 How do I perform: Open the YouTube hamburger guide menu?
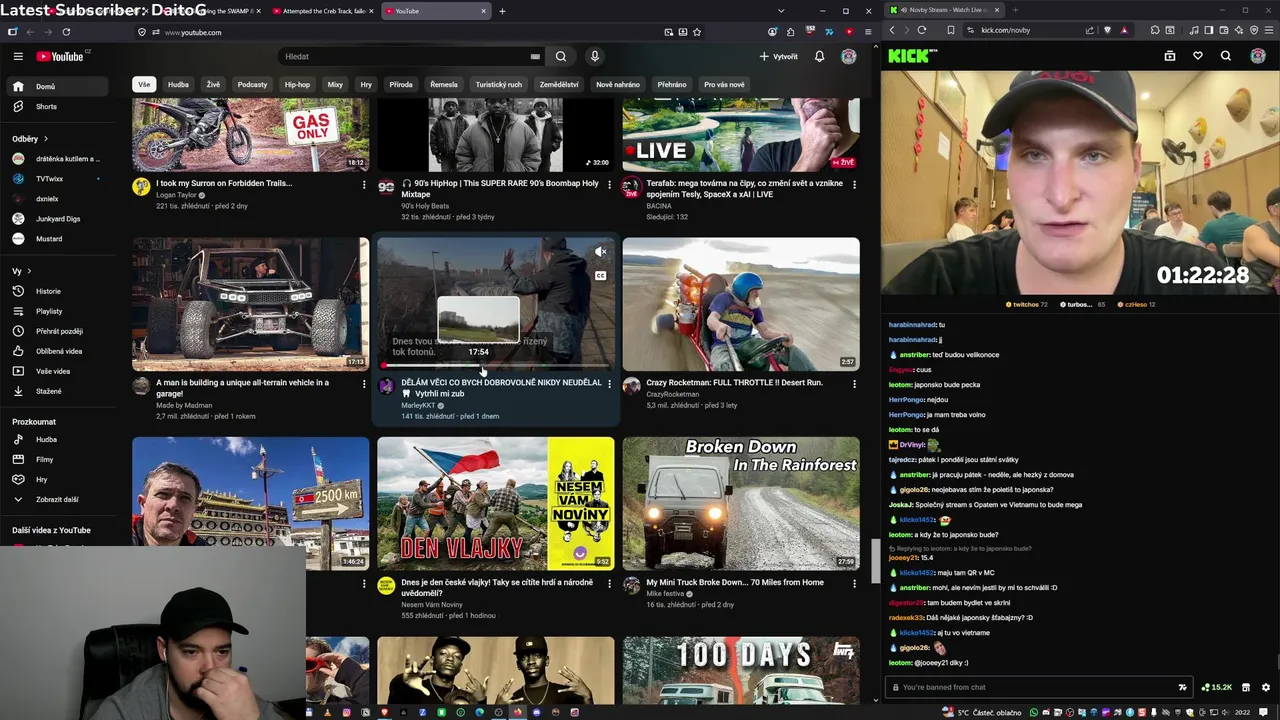(x=18, y=57)
